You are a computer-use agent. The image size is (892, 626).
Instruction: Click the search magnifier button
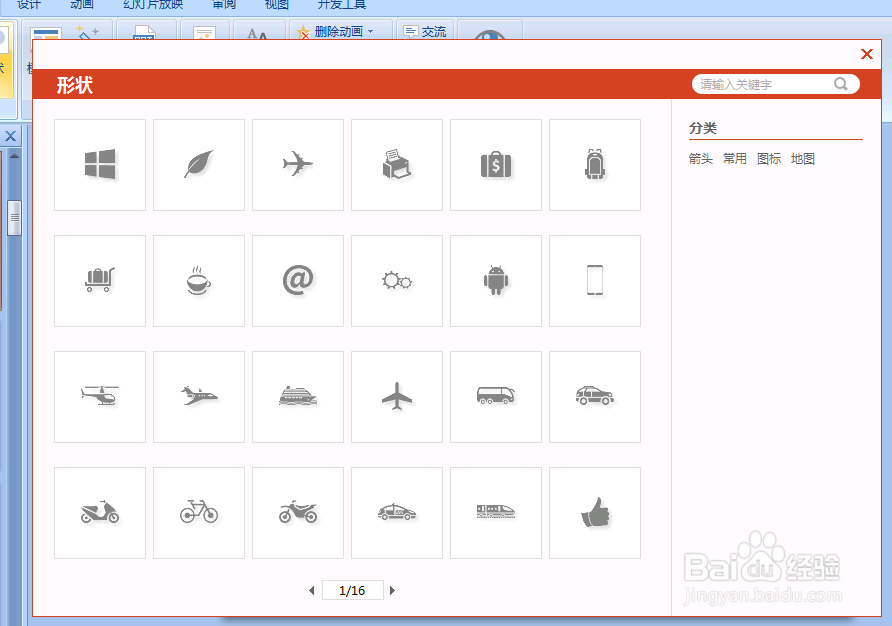pyautogui.click(x=841, y=84)
